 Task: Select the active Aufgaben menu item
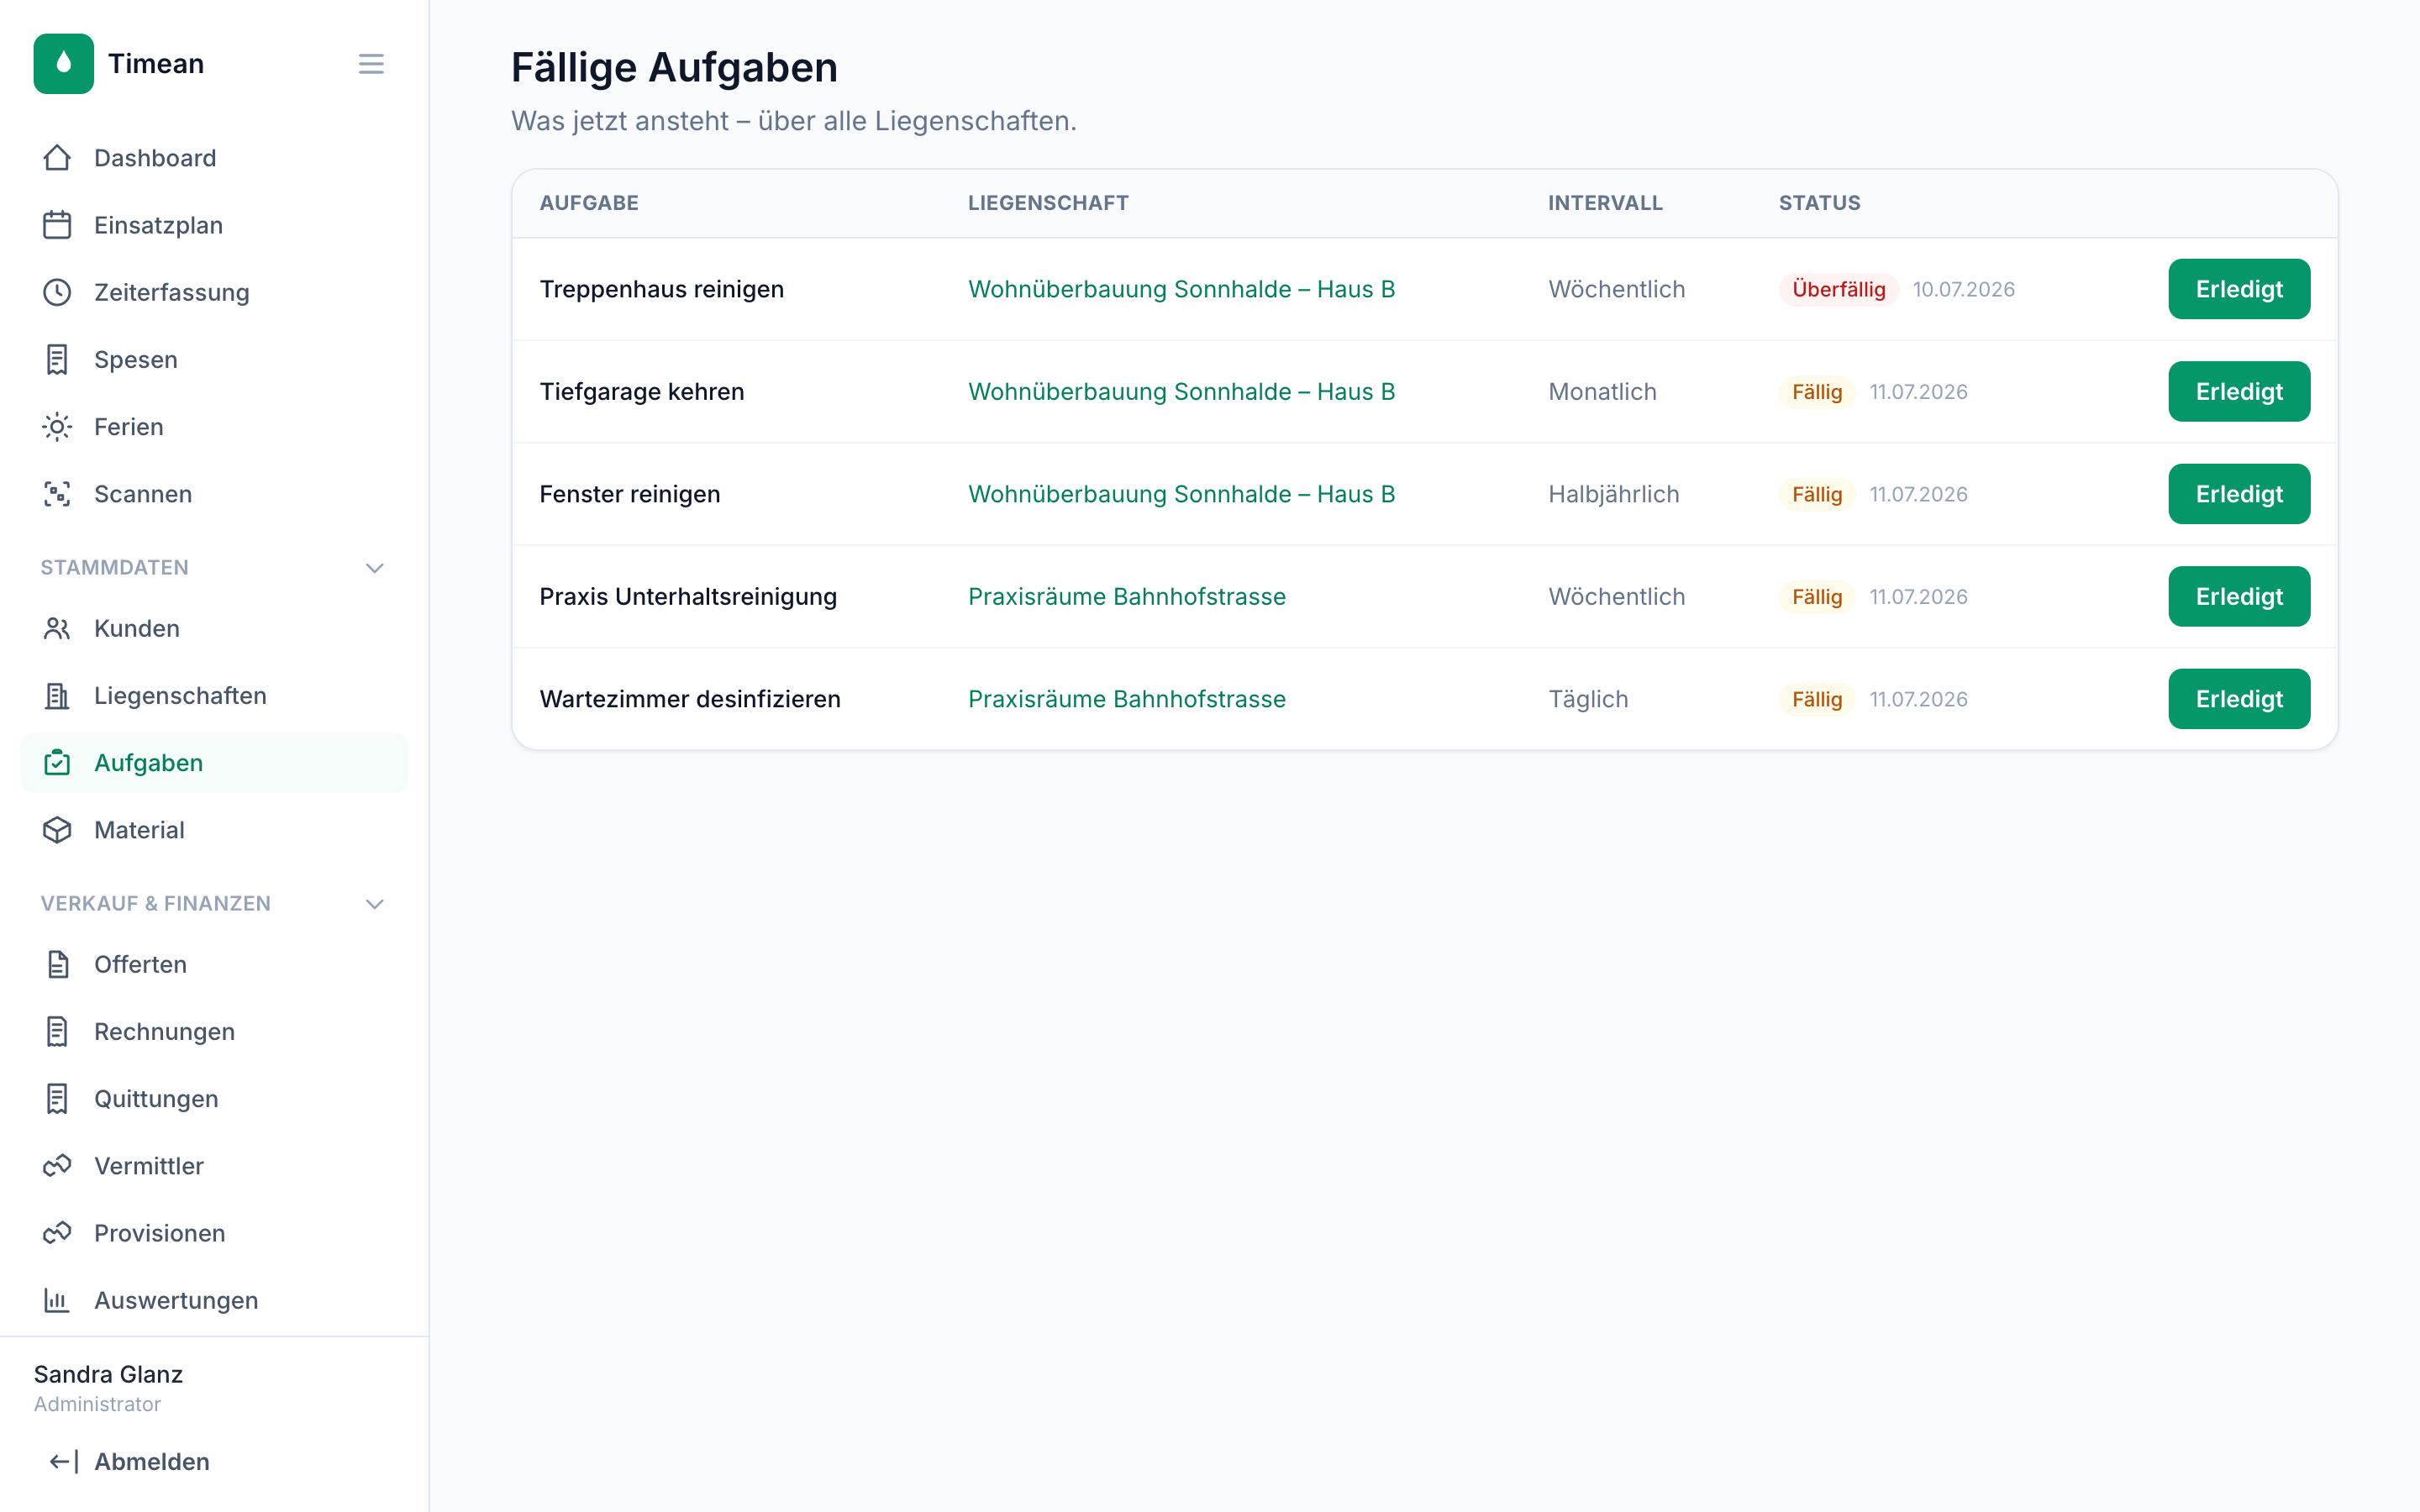pyautogui.click(x=214, y=763)
